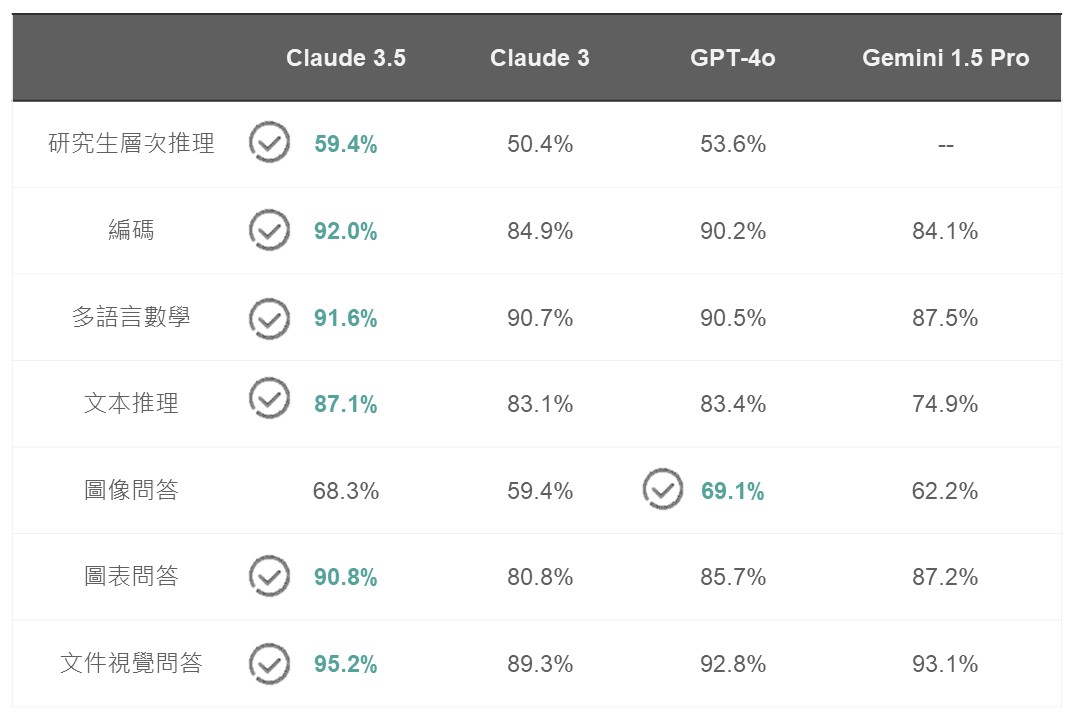The height and width of the screenshot is (718, 1077).
Task: Click the highlighted 69.1% GPT-4o value
Action: 732,491
